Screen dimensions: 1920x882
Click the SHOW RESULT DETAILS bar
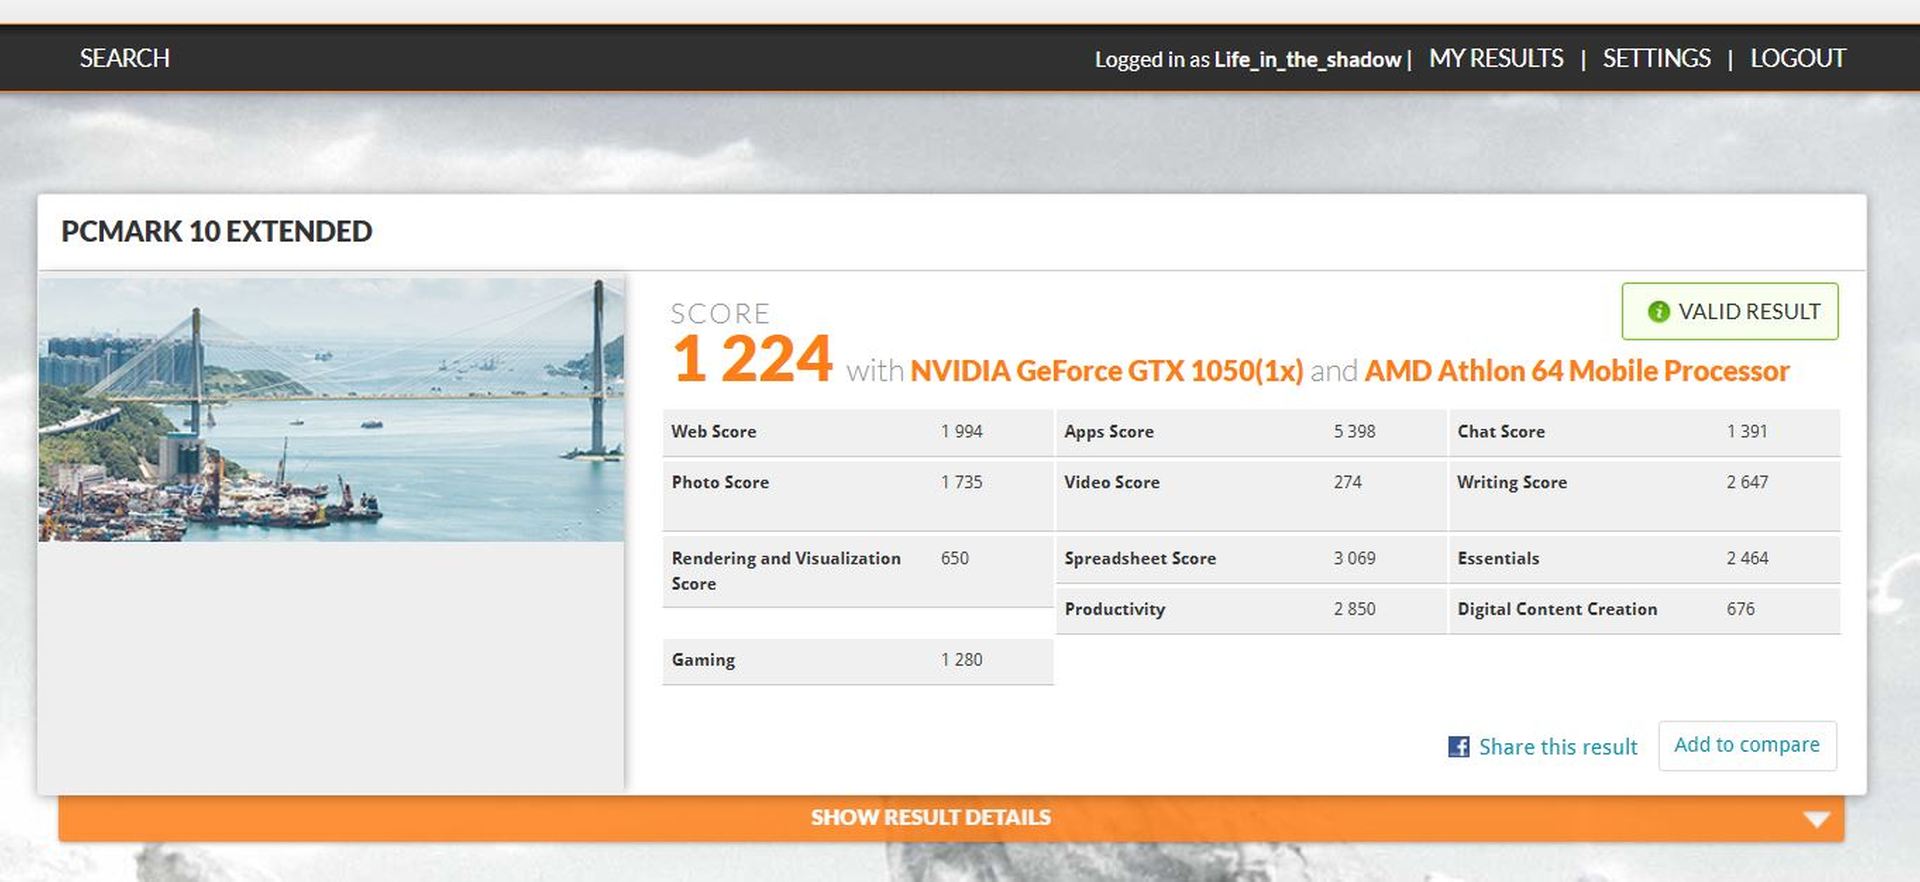pos(951,818)
